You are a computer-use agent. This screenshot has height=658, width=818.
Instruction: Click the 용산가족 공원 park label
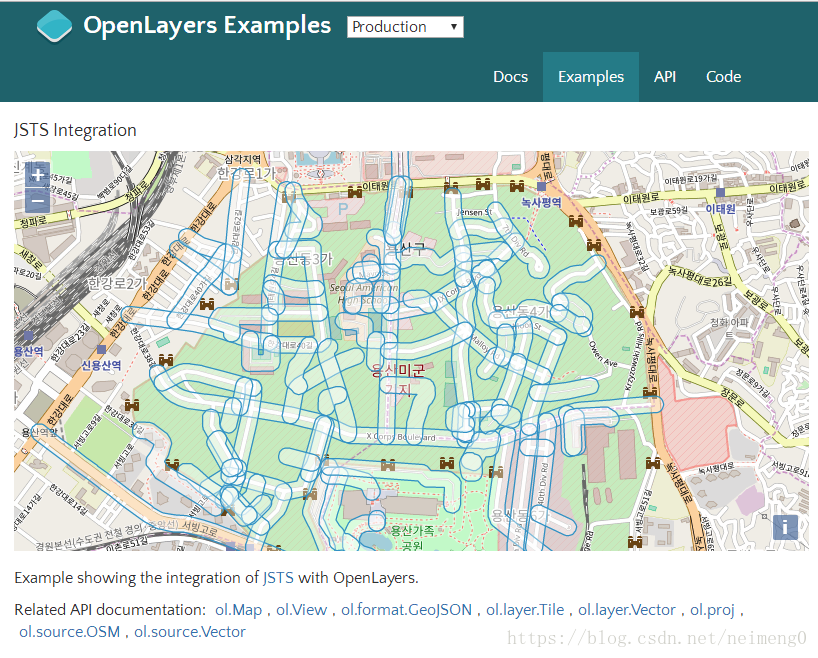tap(412, 538)
